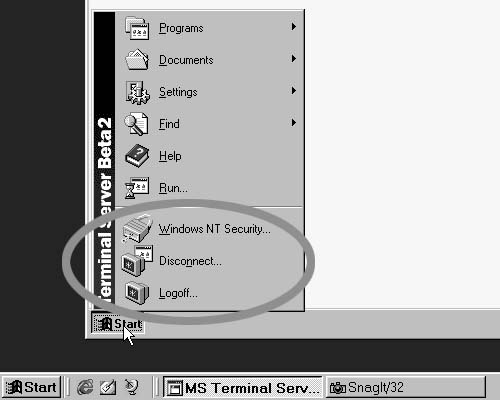
Task: Click the Run hourglass icon
Action: [137, 188]
